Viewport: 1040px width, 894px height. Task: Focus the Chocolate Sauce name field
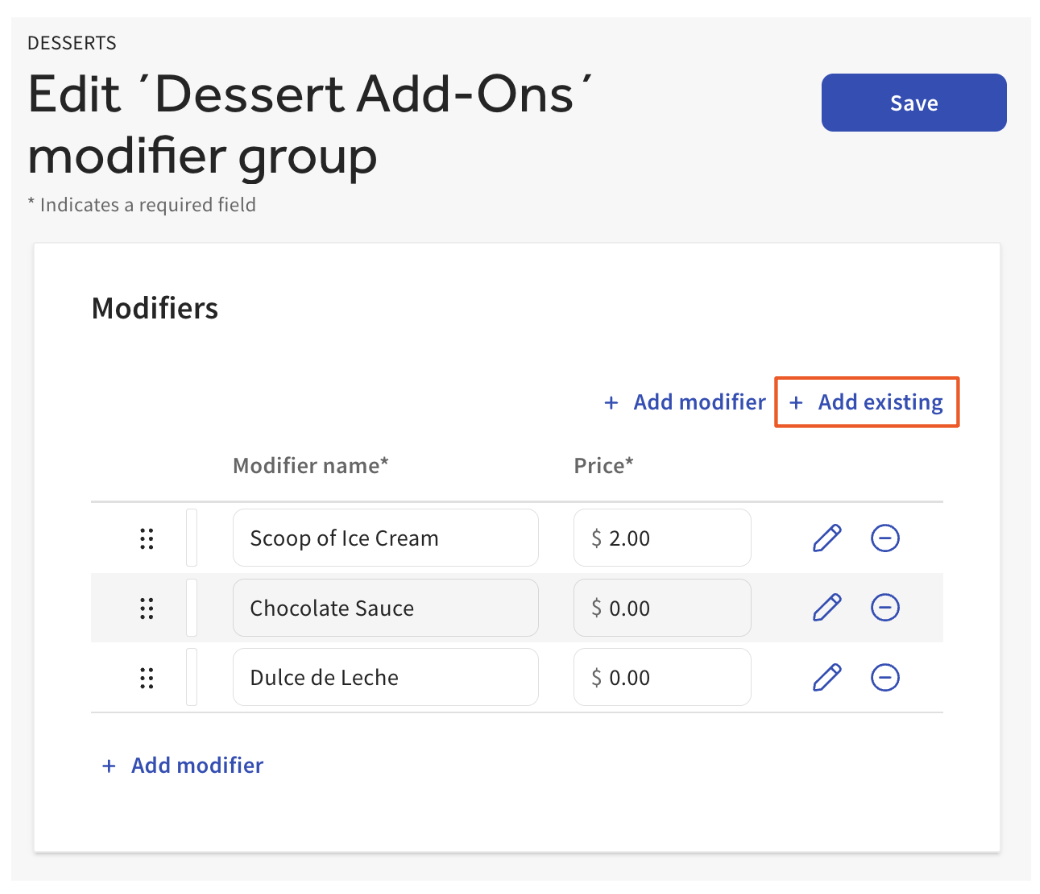click(x=385, y=608)
